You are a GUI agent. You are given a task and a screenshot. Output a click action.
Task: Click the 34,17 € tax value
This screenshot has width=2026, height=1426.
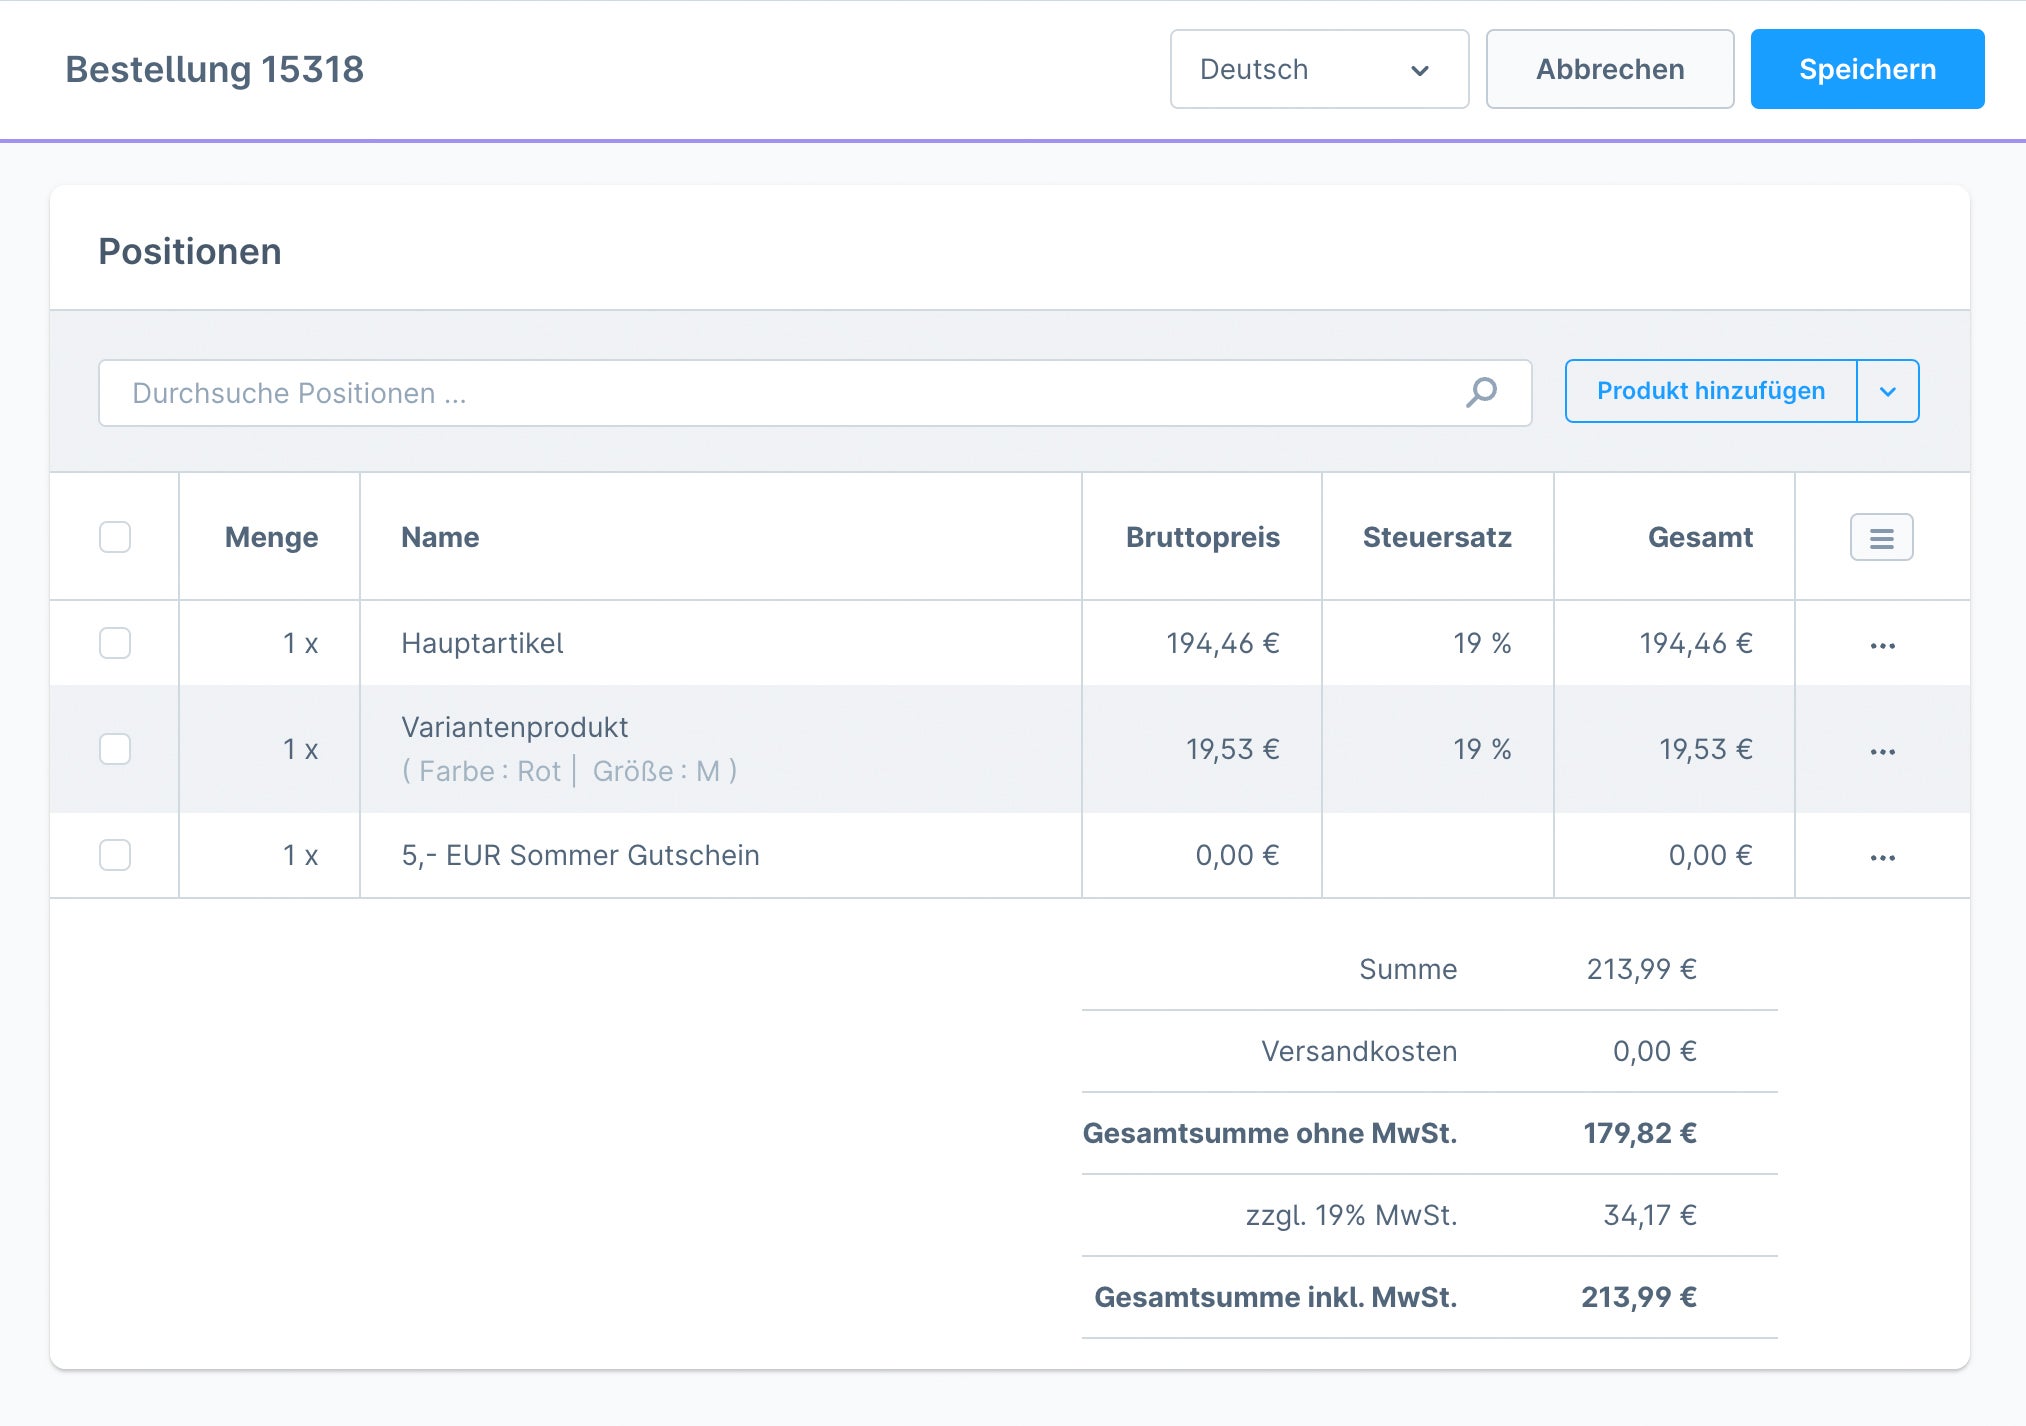click(x=1650, y=1215)
